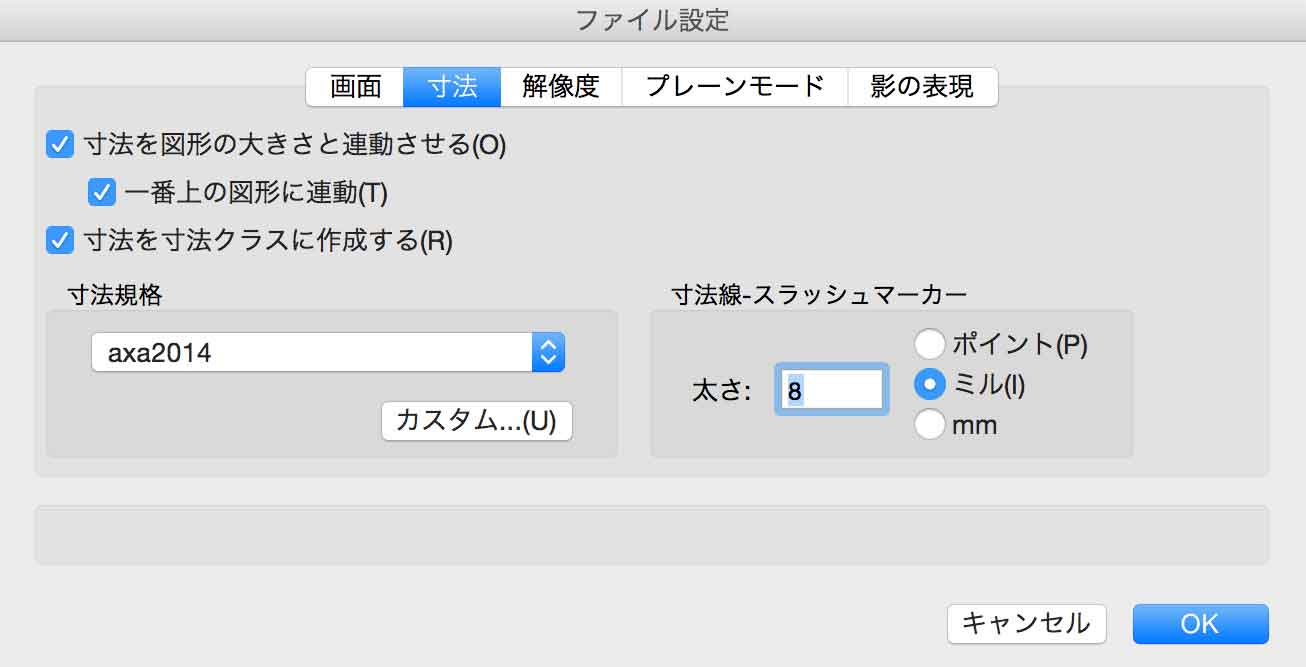Screen dimensions: 1306x667
Task: Click the キャンセル button
Action: (1026, 624)
